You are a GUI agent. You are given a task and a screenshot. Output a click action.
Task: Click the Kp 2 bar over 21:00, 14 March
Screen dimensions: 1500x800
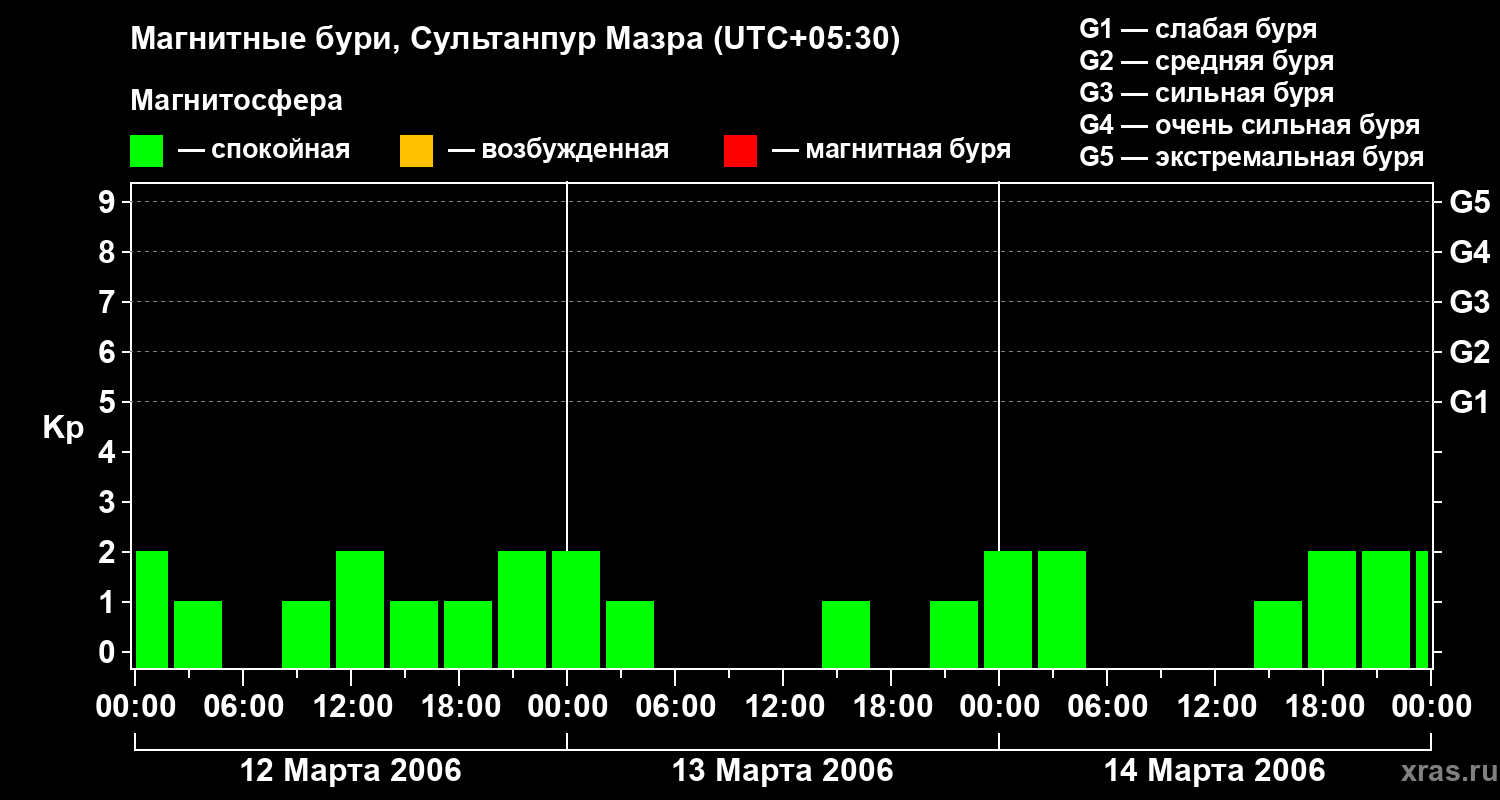click(x=1386, y=609)
